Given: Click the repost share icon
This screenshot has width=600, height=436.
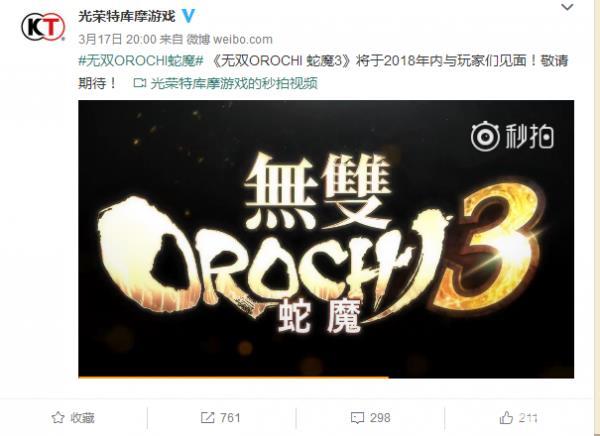Looking at the screenshot, I should pyautogui.click(x=207, y=417).
